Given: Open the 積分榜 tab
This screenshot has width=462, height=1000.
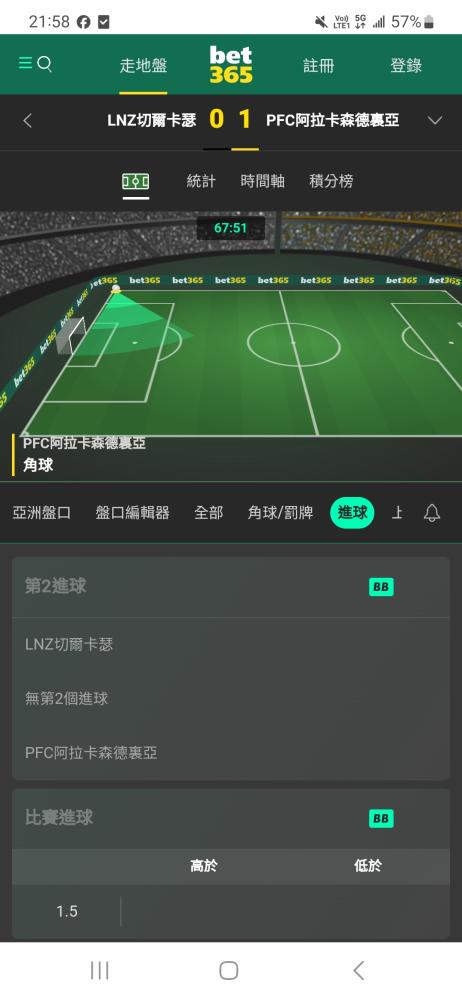Looking at the screenshot, I should [331, 182].
